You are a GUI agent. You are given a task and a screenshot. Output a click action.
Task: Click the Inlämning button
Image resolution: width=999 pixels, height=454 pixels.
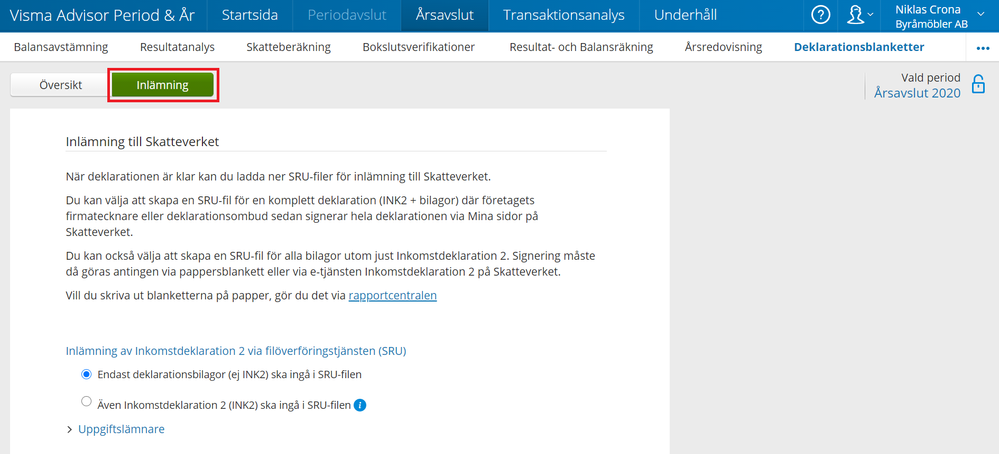tap(162, 85)
